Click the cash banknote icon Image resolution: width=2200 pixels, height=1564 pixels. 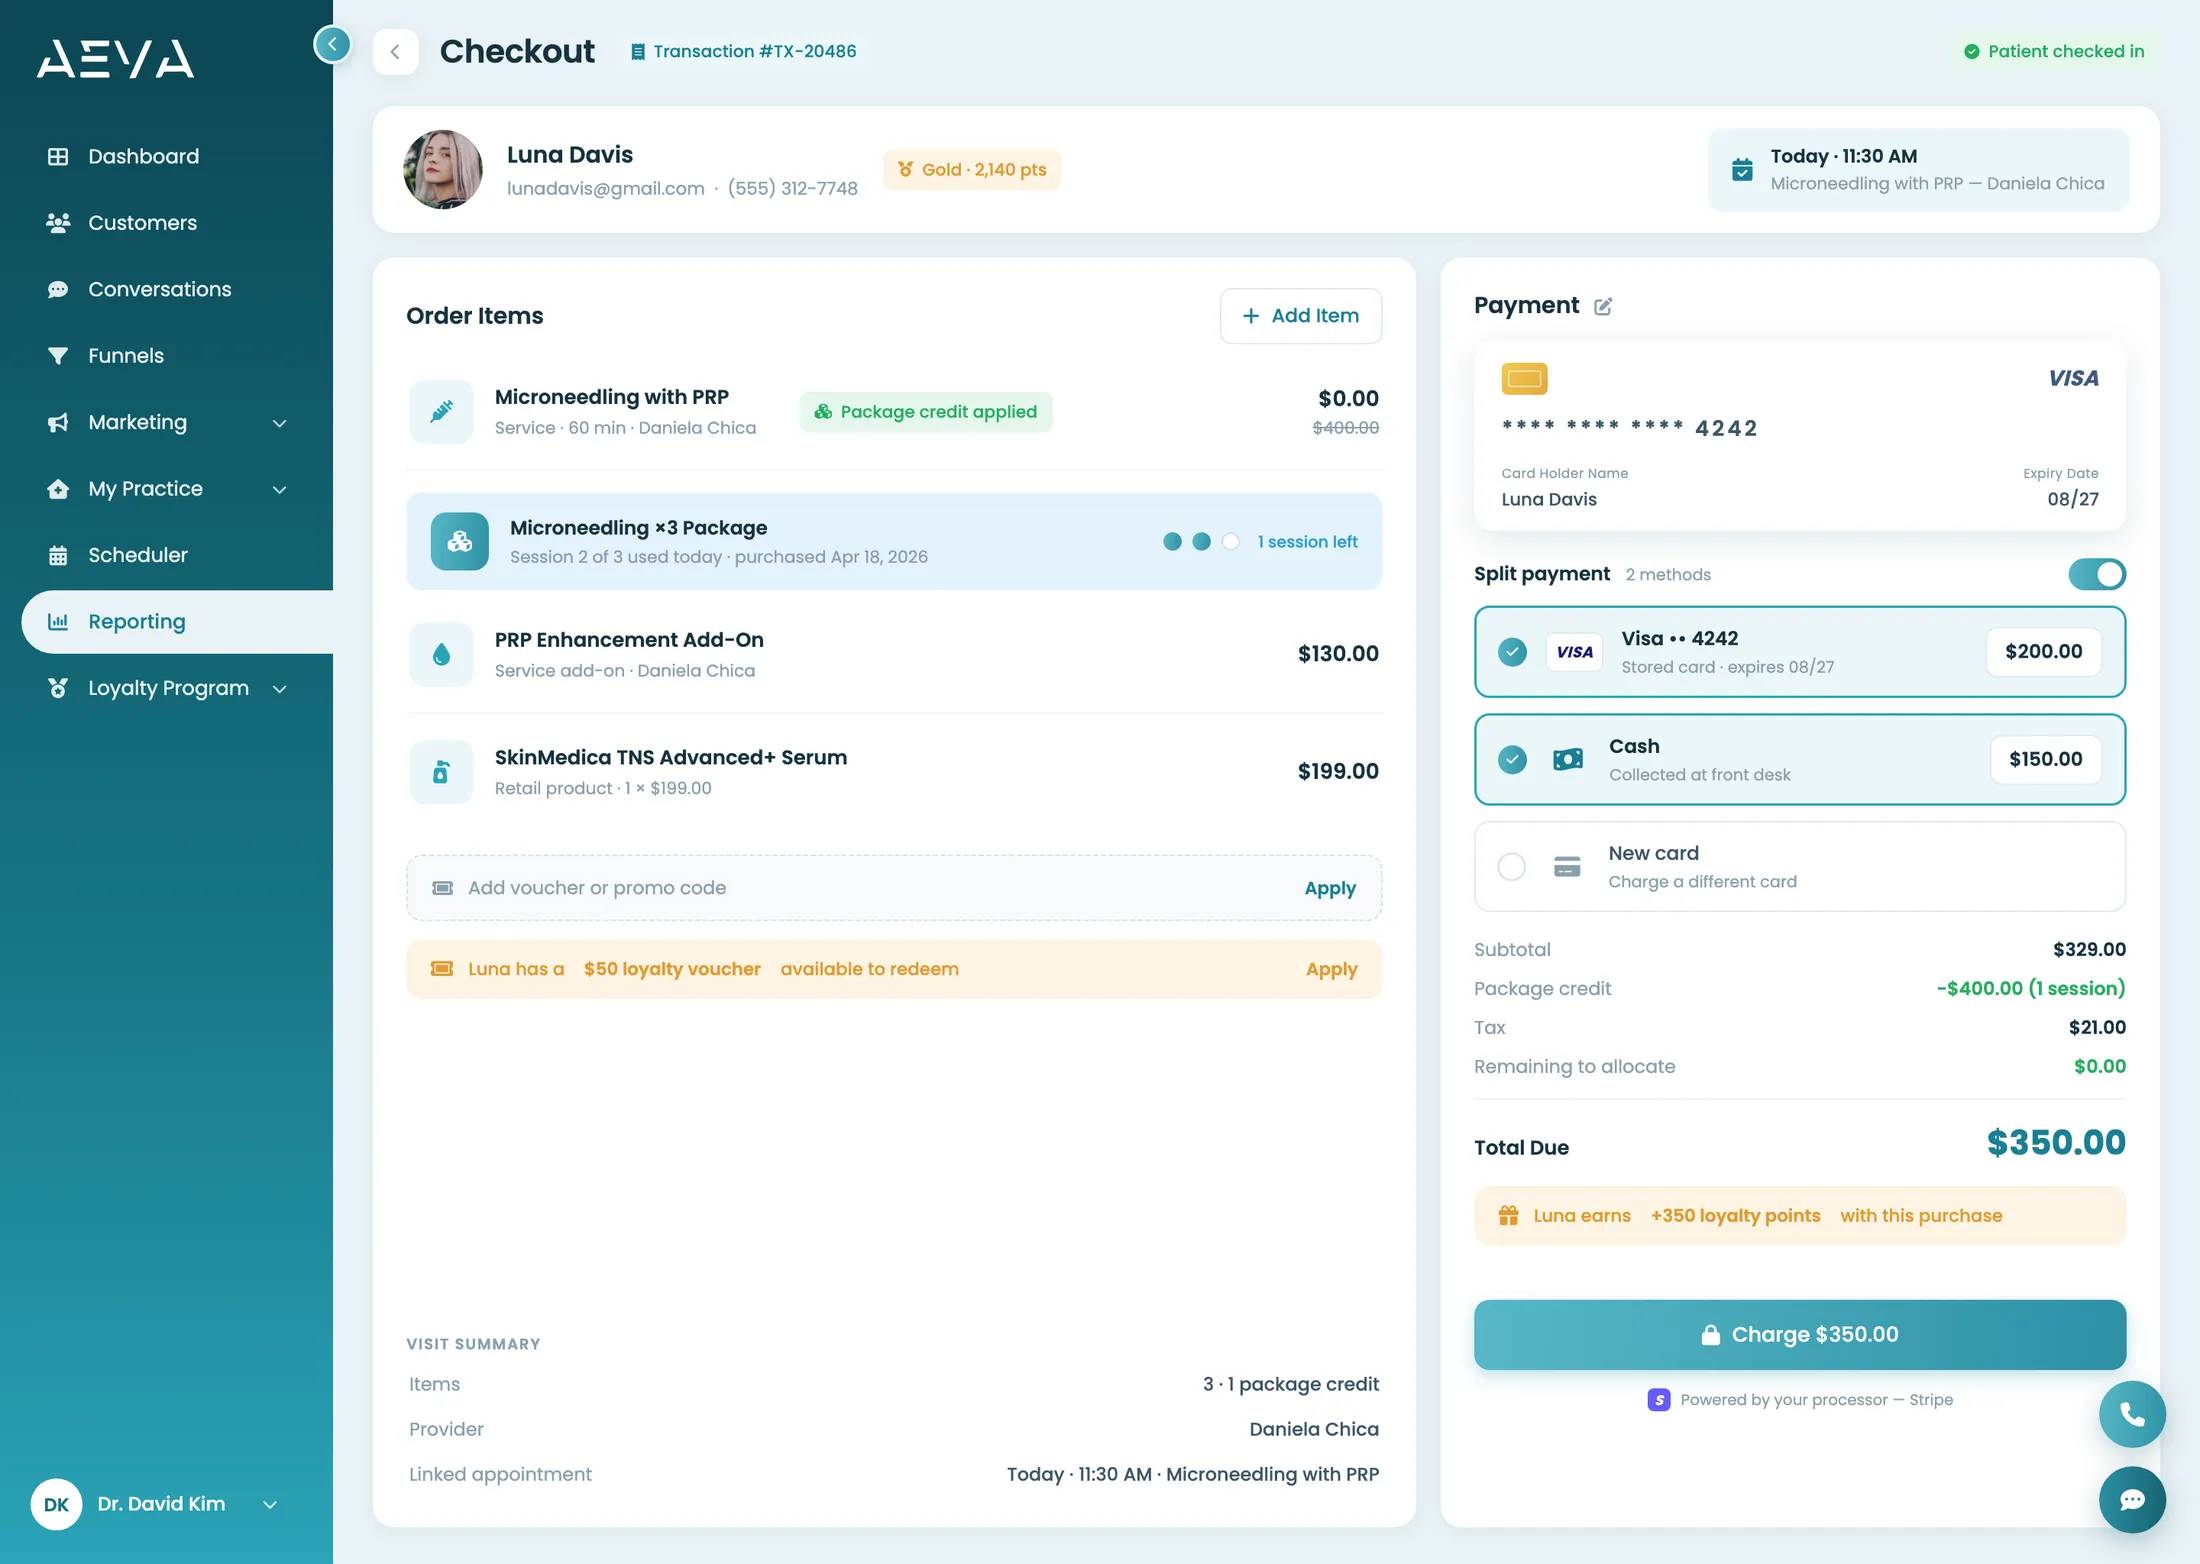pos(1567,760)
